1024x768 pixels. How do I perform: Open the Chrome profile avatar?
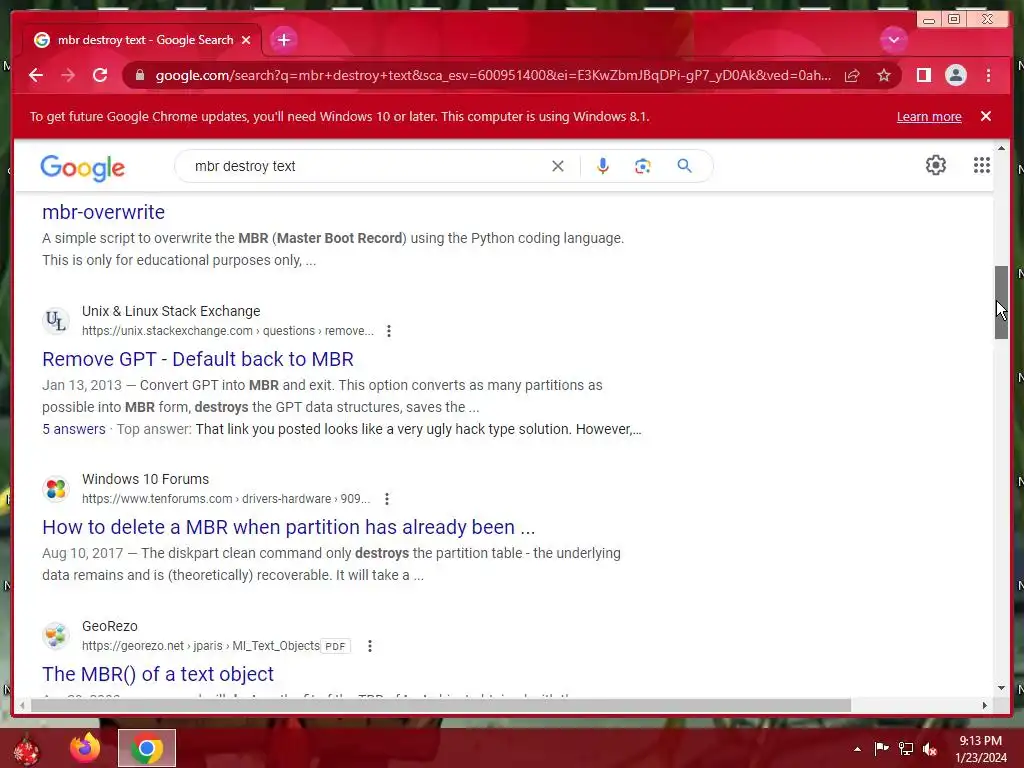point(955,76)
